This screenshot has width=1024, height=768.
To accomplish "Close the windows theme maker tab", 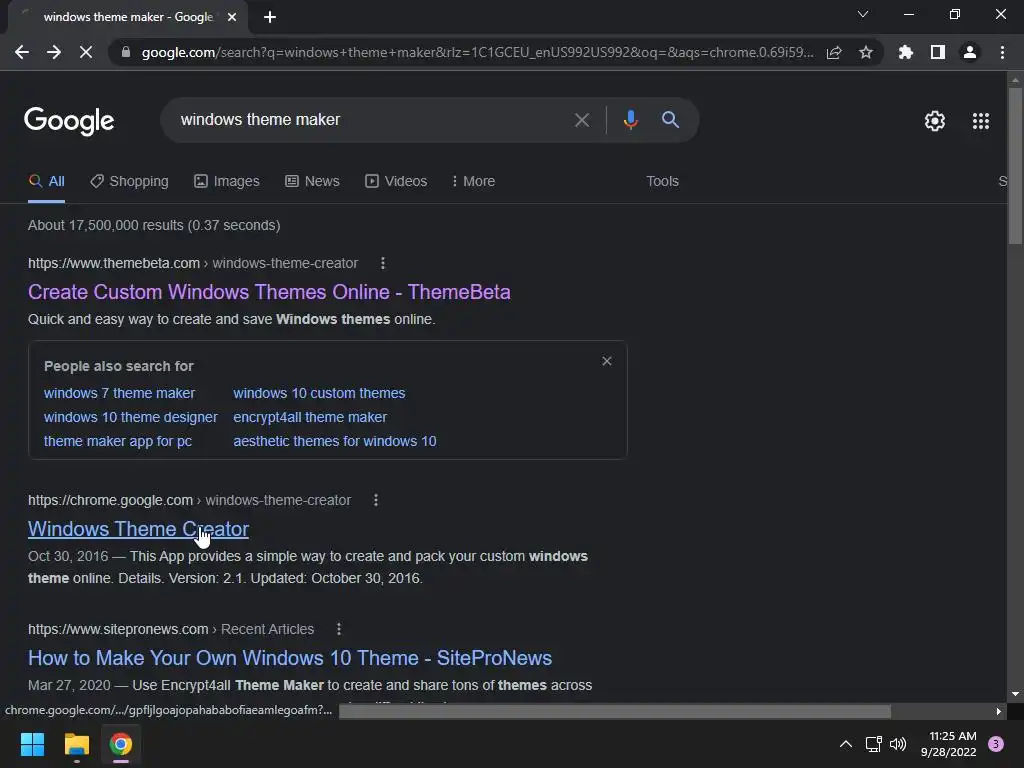I will click(232, 17).
